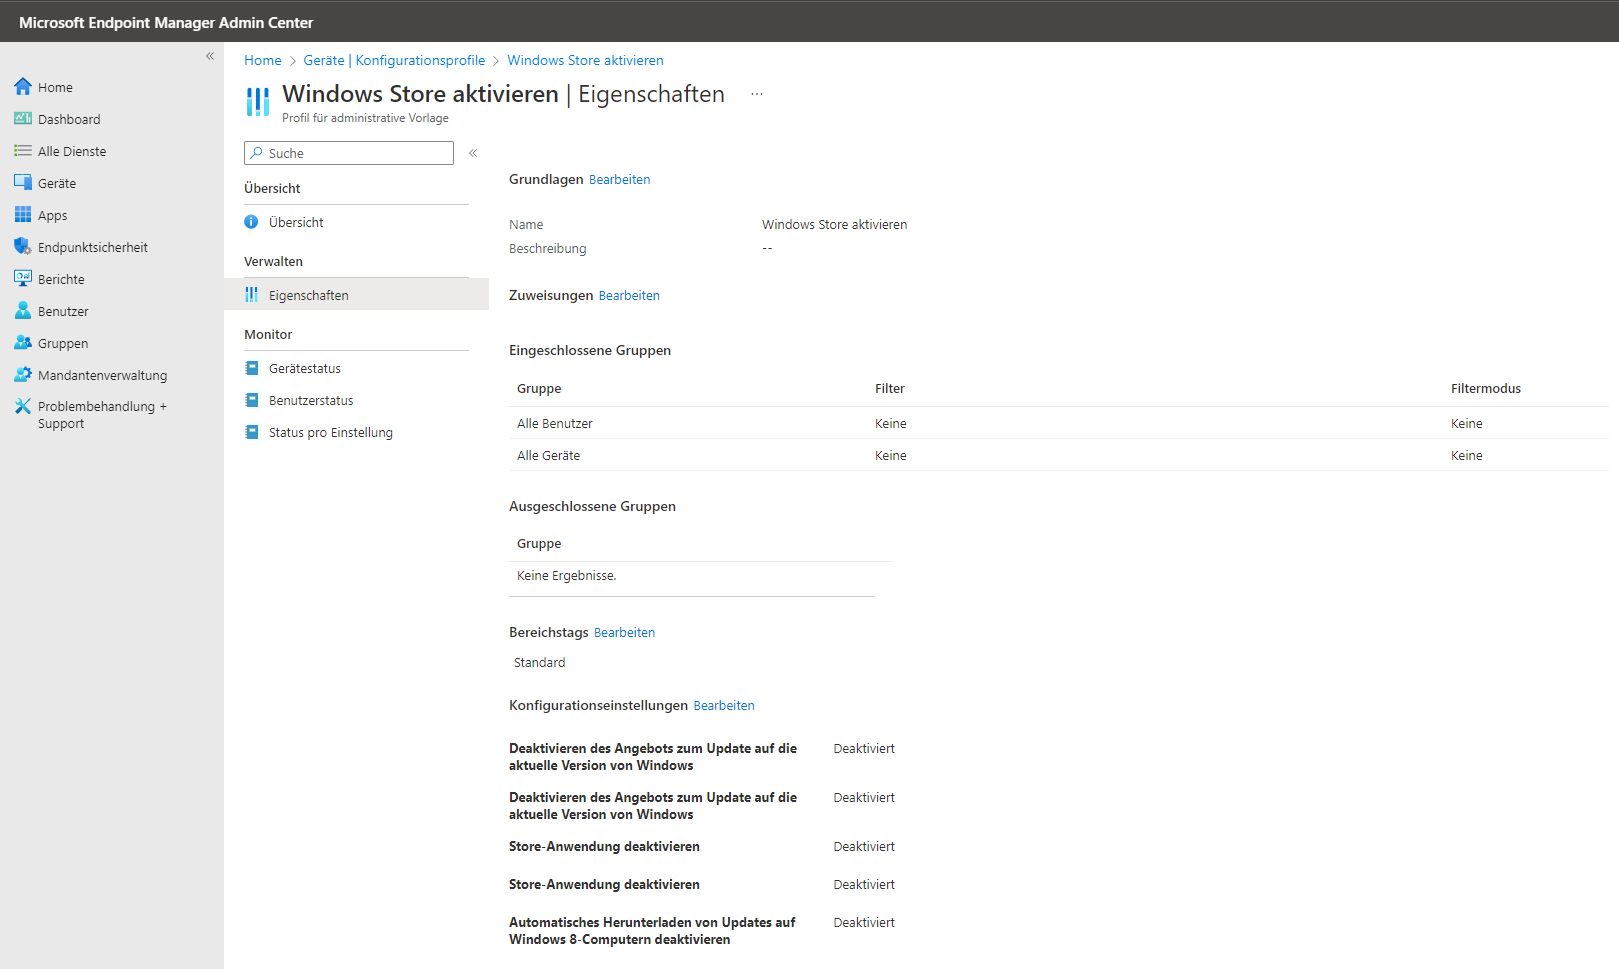
Task: Click the Filter column header
Action: click(890, 388)
